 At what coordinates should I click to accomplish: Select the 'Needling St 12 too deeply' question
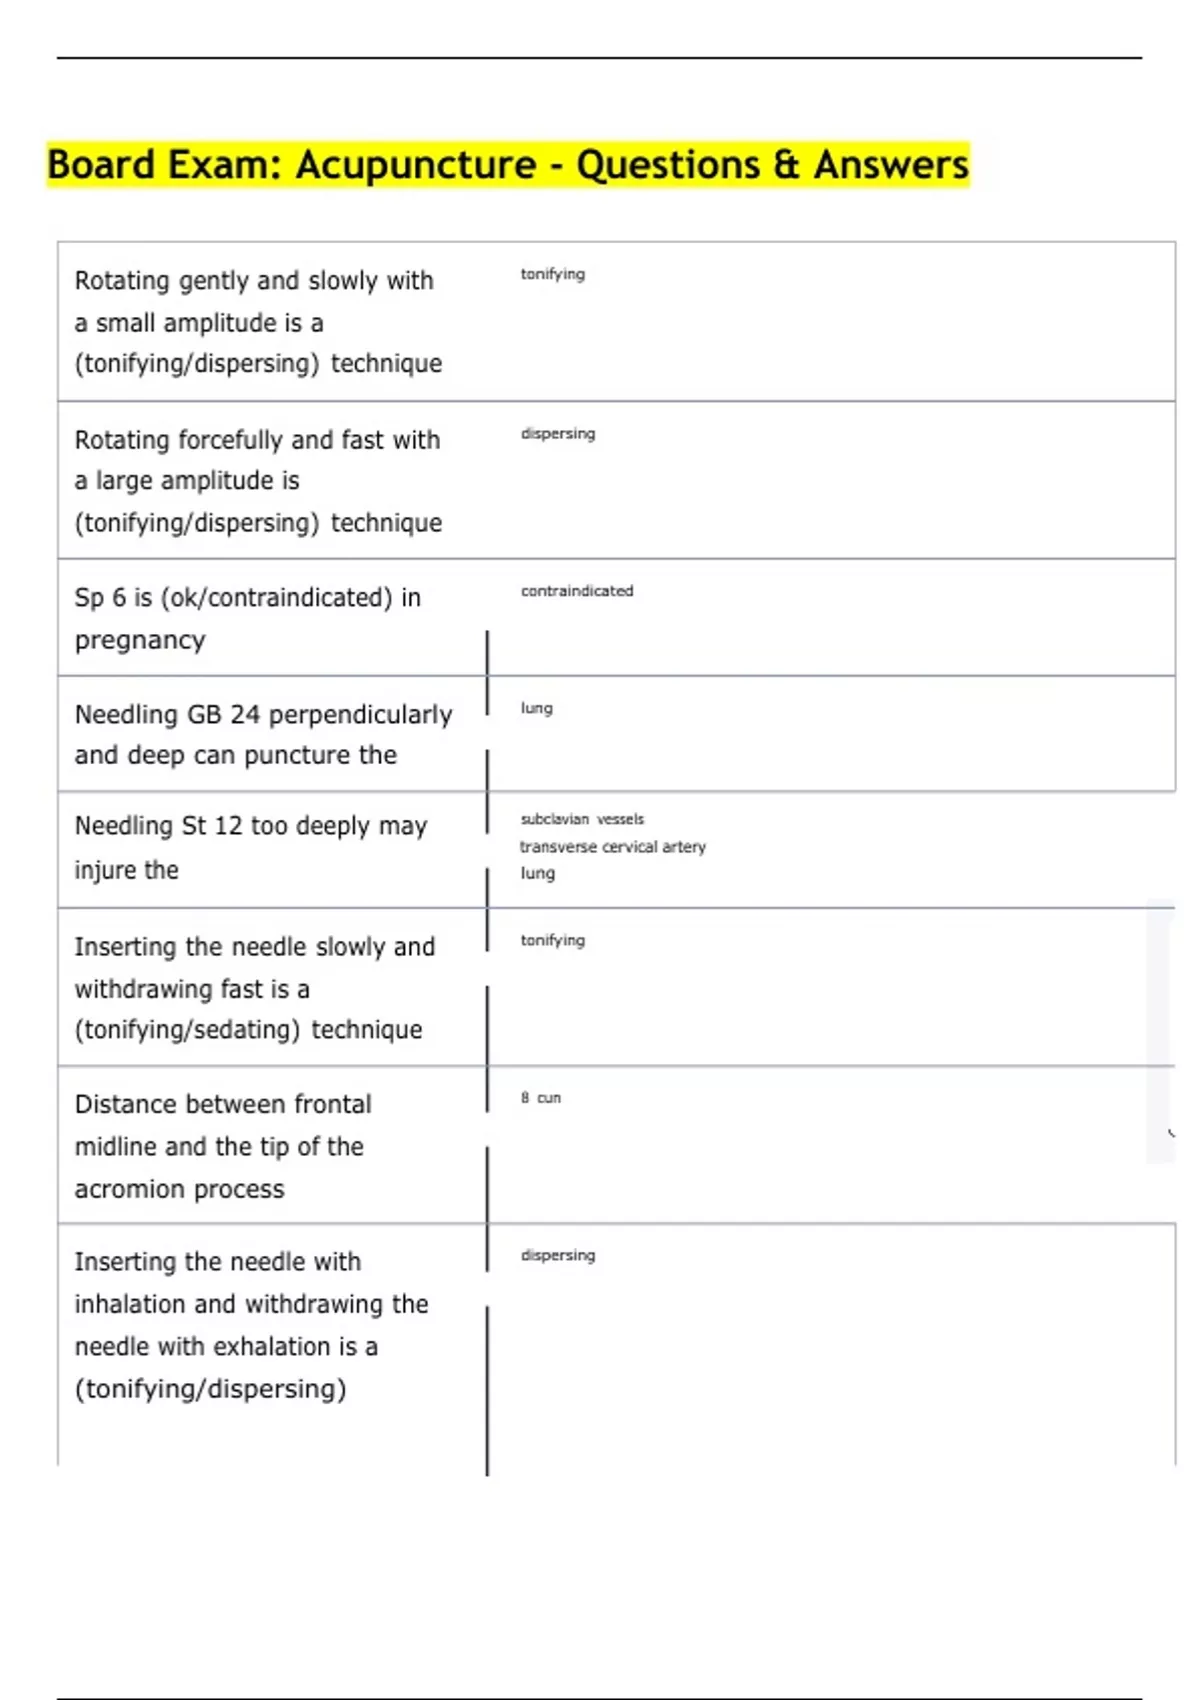250,847
